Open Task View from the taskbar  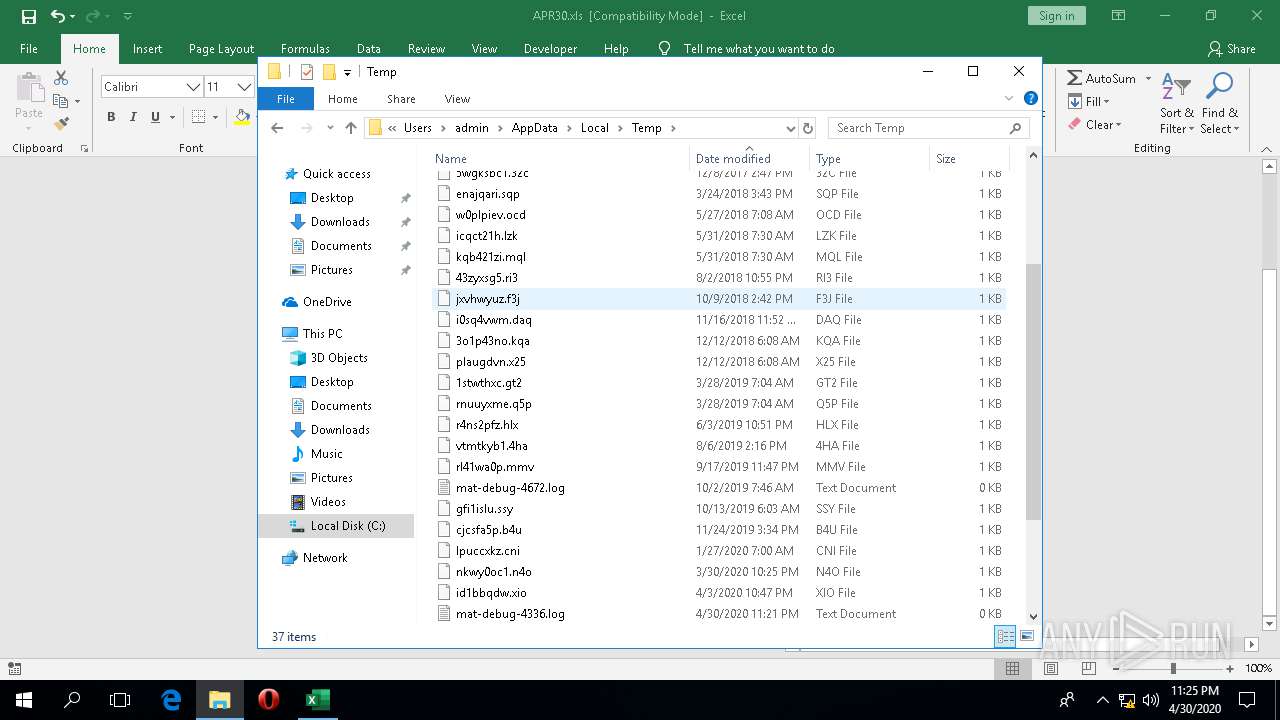tap(120, 700)
